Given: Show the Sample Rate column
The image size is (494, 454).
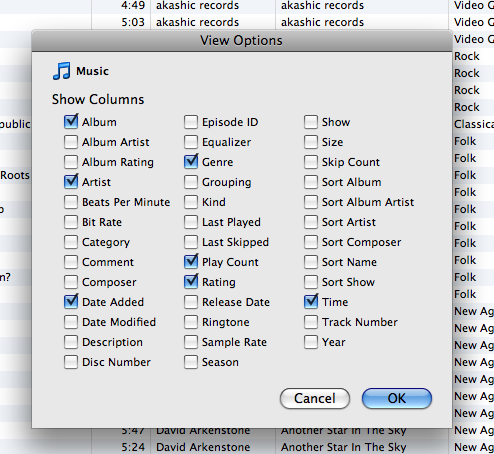Looking at the screenshot, I should 191,342.
